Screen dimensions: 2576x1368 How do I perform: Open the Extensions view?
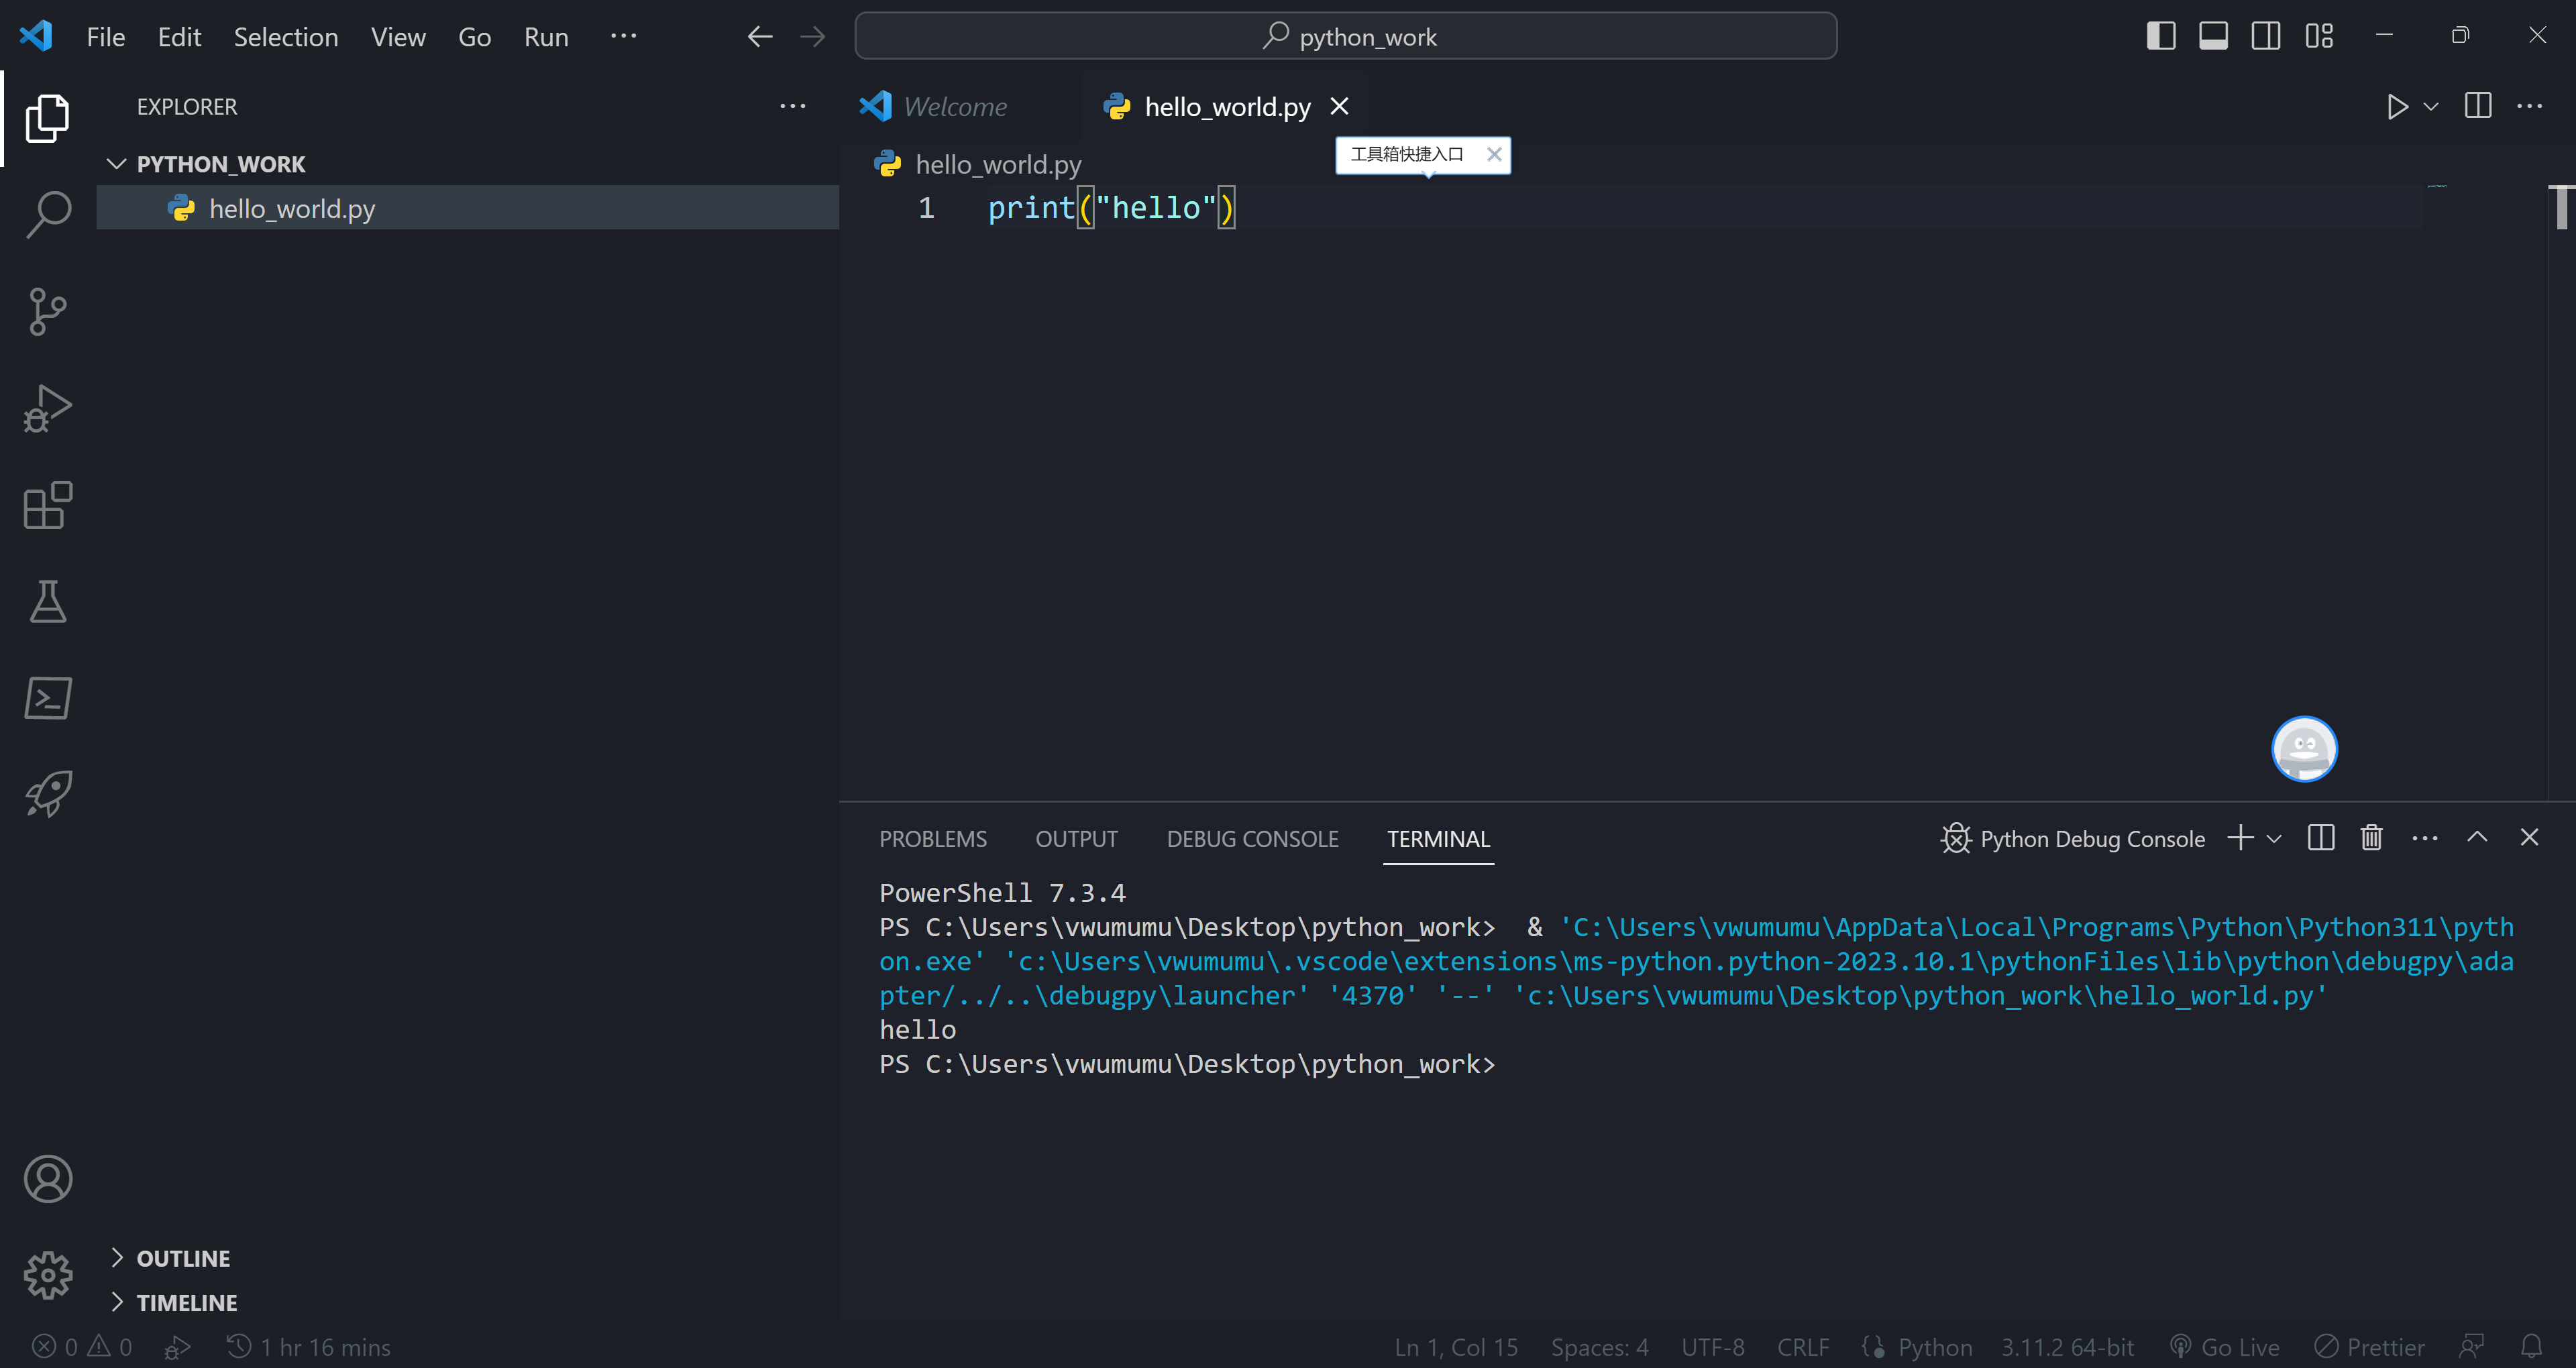coord(47,505)
